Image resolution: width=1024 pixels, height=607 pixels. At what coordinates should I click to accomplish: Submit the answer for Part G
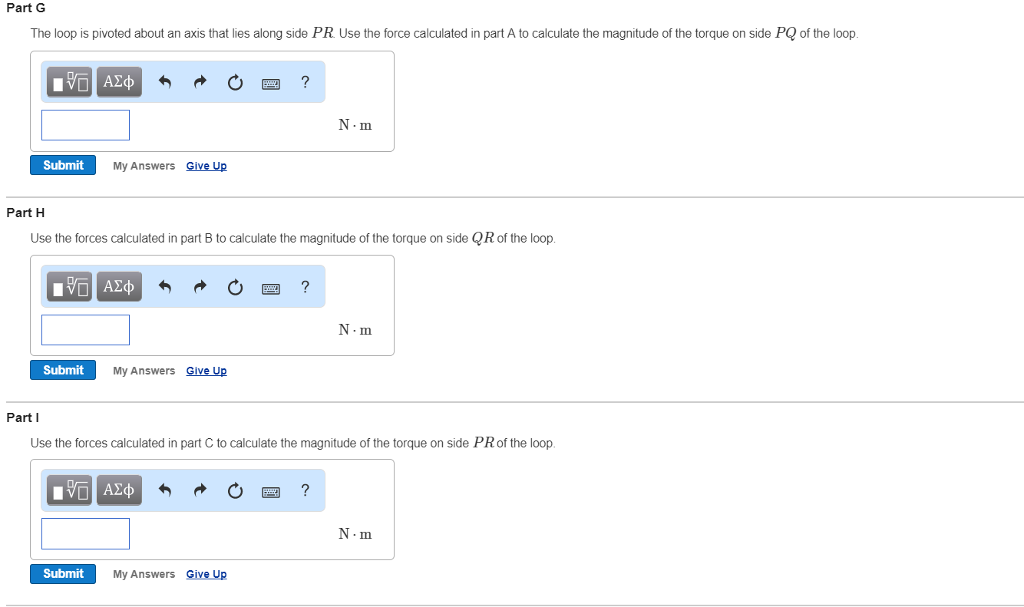[62, 165]
